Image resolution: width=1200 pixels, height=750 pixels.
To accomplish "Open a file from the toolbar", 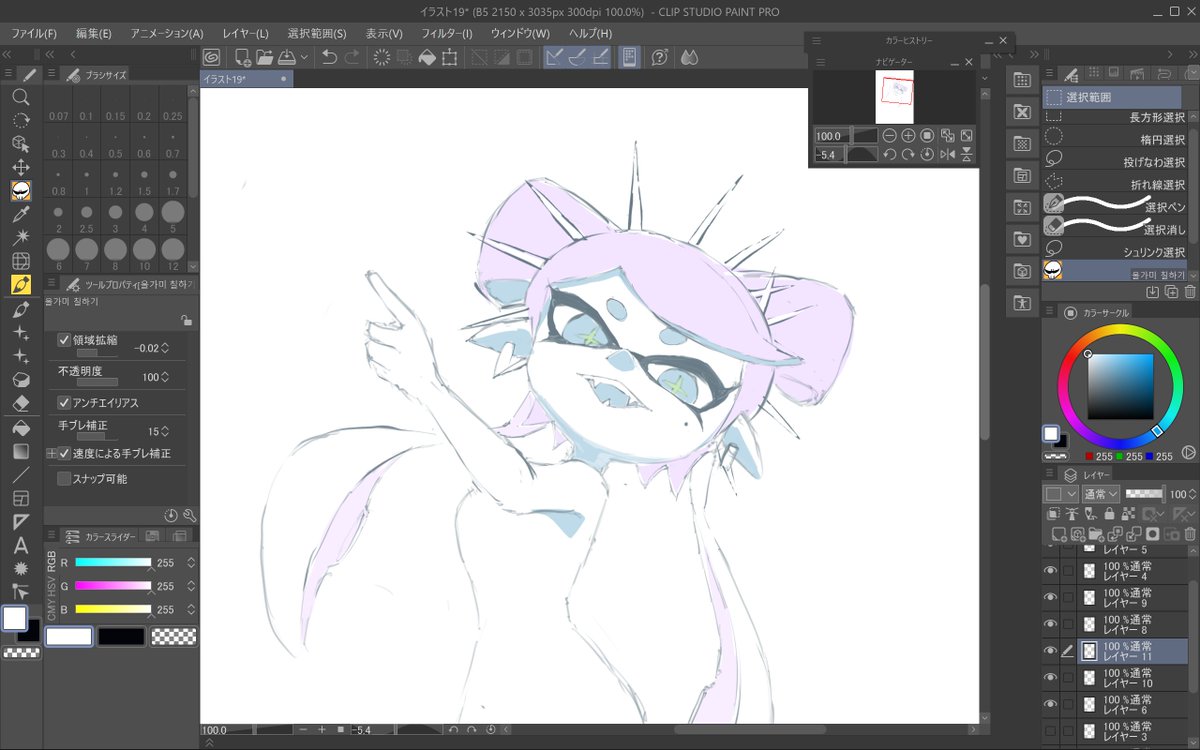I will [264, 57].
